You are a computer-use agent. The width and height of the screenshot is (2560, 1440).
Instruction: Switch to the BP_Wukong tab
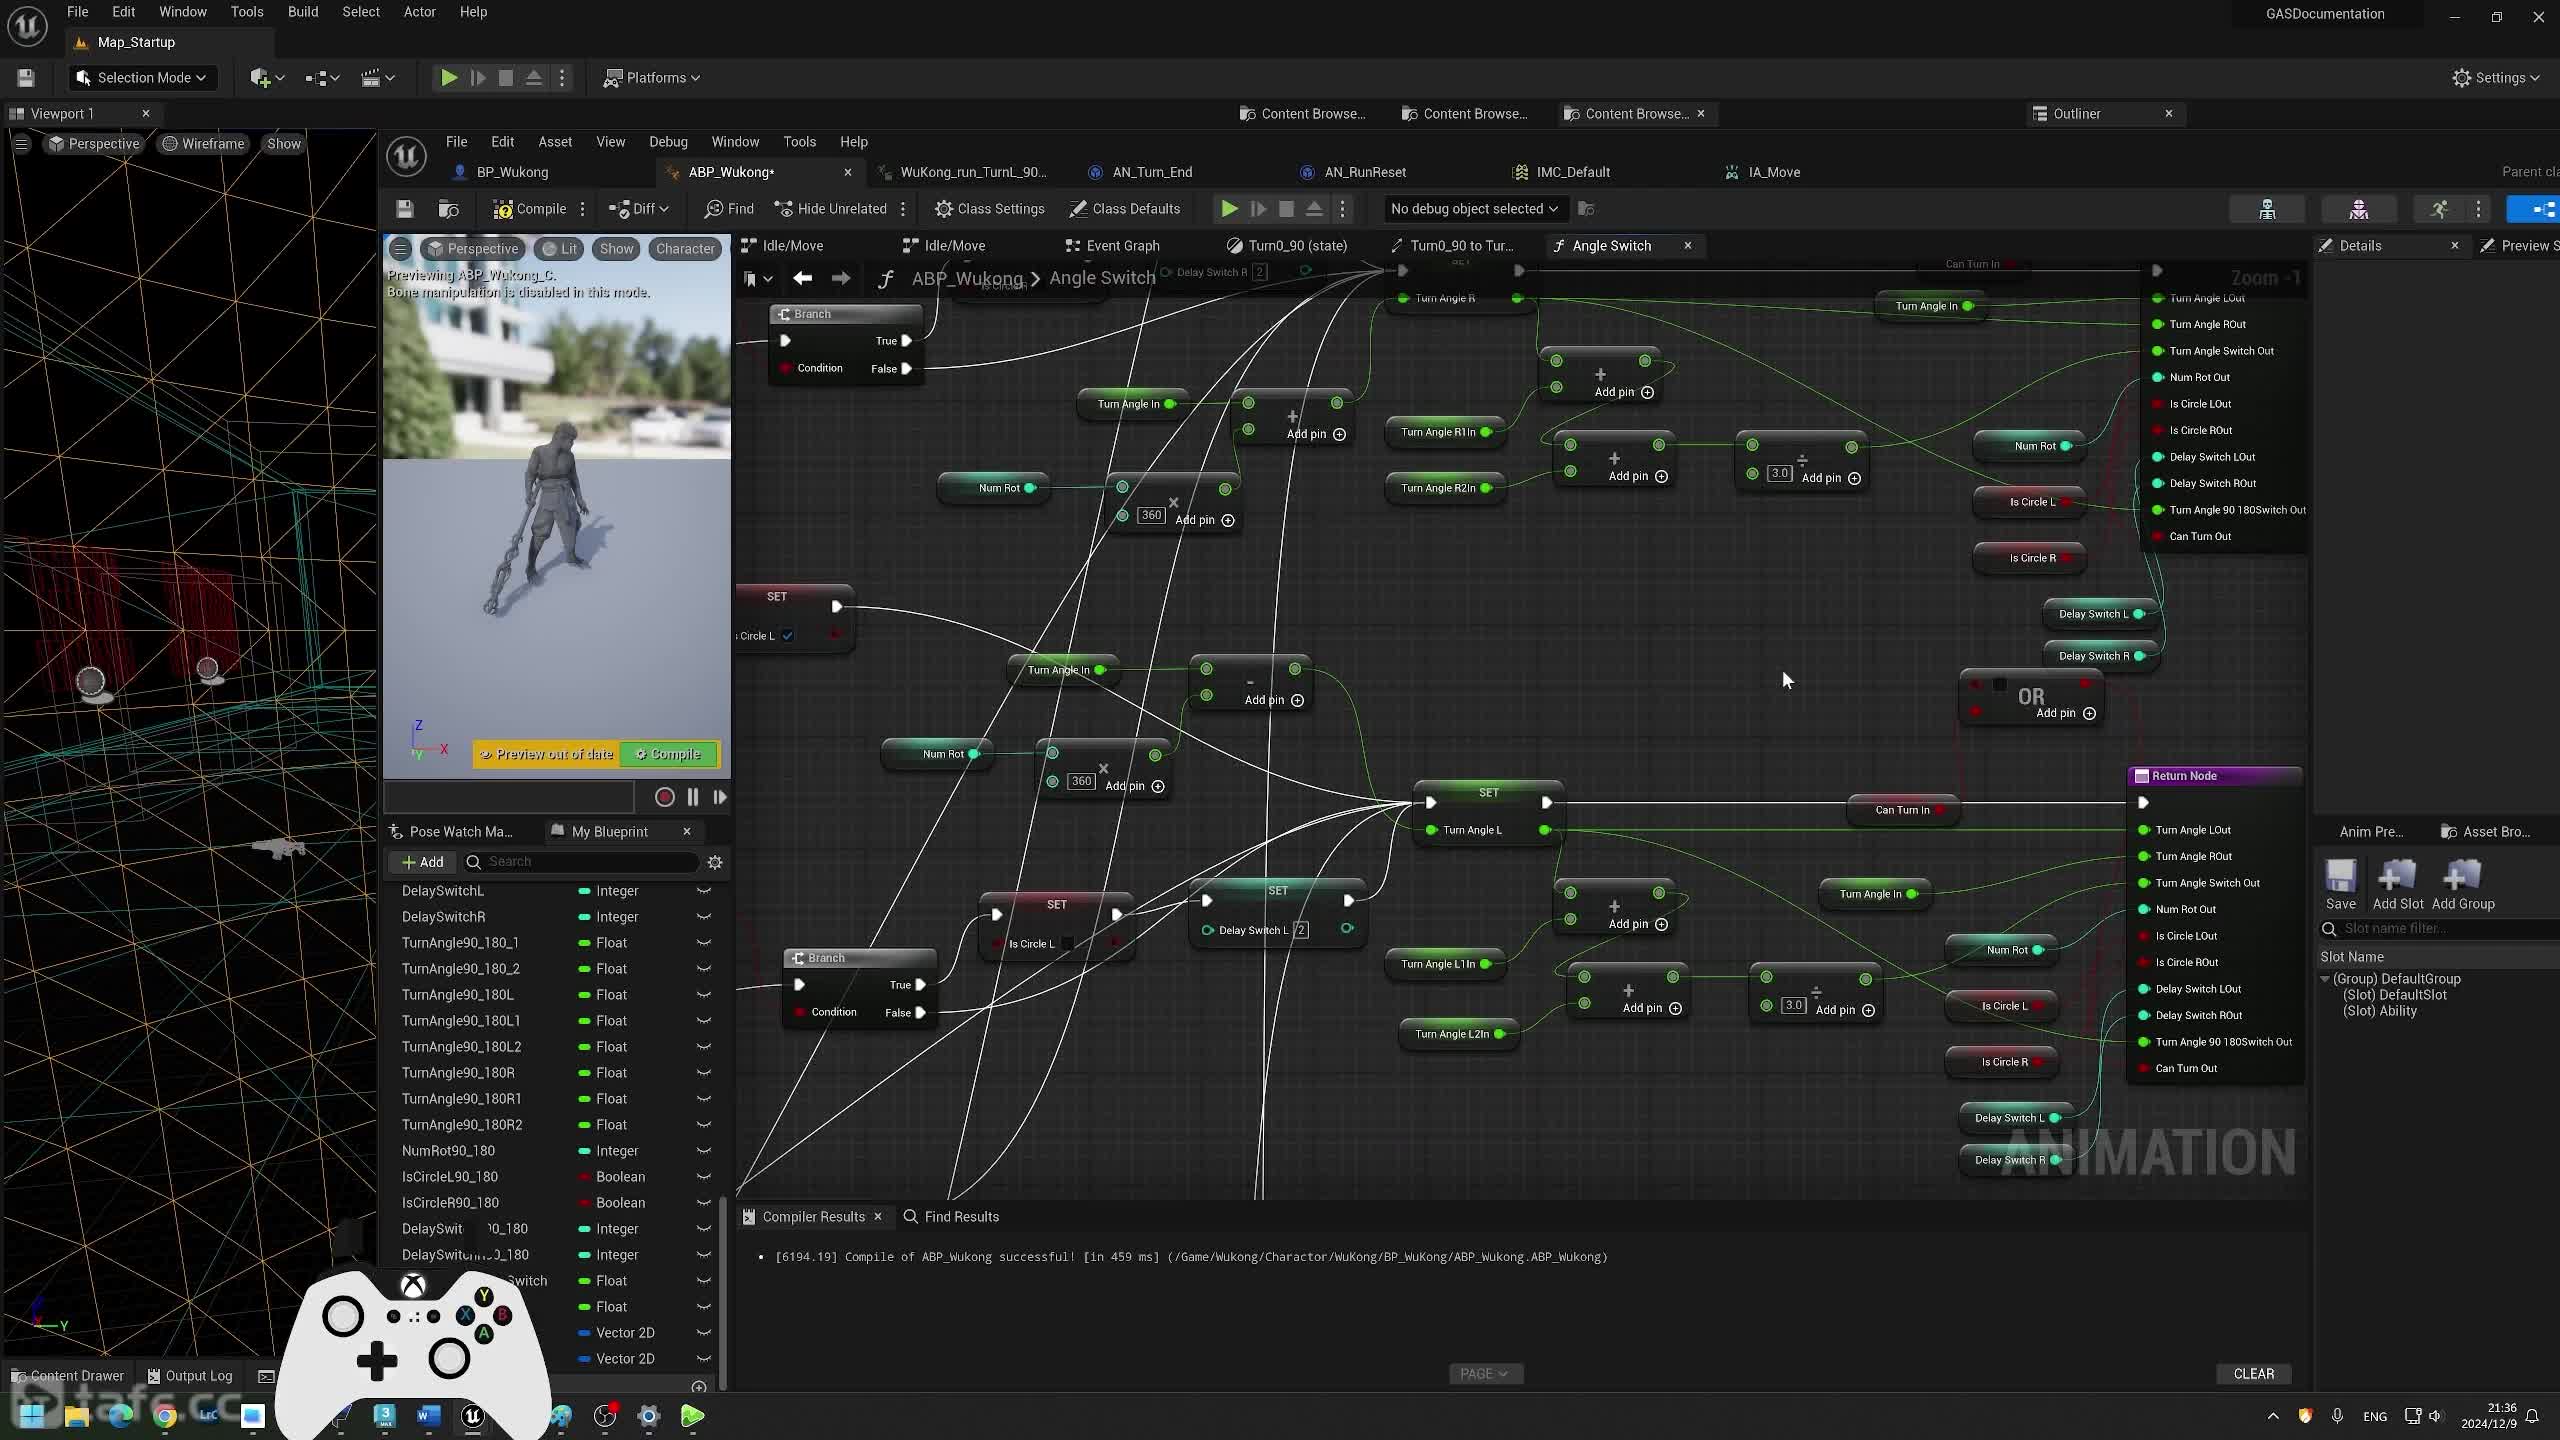click(512, 172)
